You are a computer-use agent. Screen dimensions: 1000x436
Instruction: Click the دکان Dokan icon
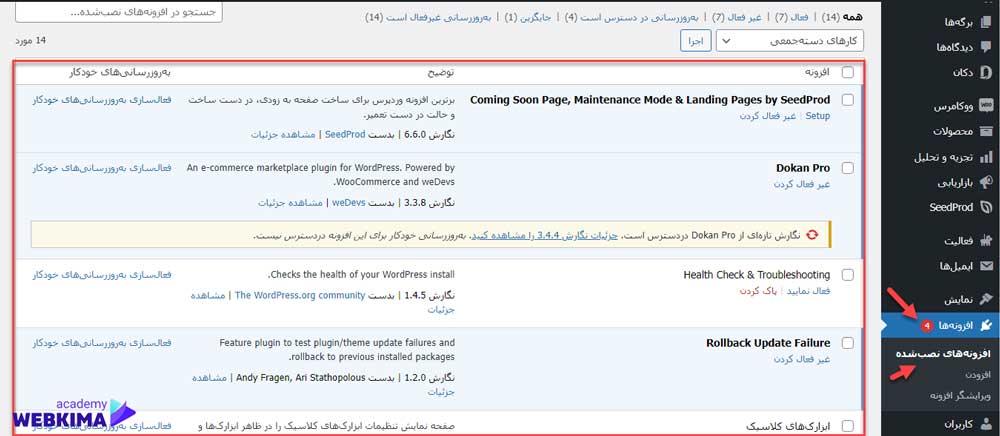[986, 72]
